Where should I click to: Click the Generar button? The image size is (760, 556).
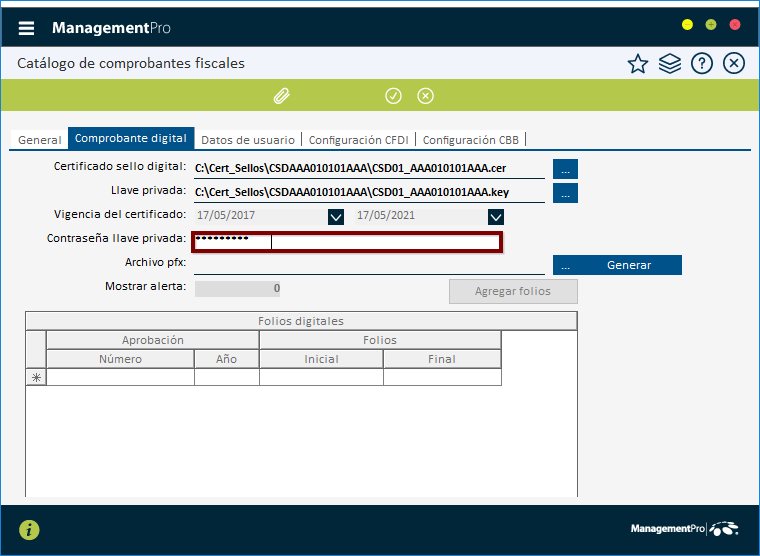pyautogui.click(x=629, y=265)
